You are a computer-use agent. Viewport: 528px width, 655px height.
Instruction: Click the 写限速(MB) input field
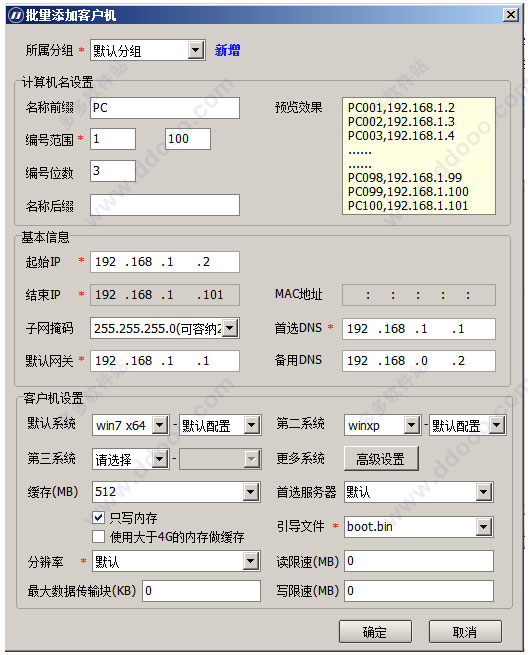tap(419, 591)
